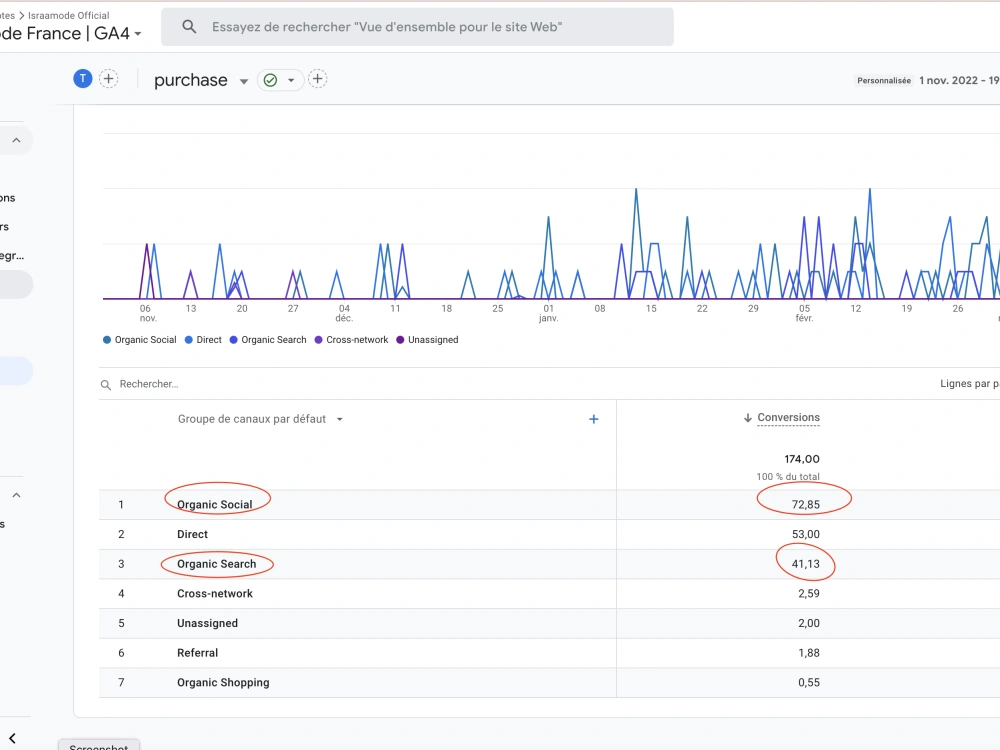Click the '100 % du total' text
The height and width of the screenshot is (750, 1000).
coord(788,477)
